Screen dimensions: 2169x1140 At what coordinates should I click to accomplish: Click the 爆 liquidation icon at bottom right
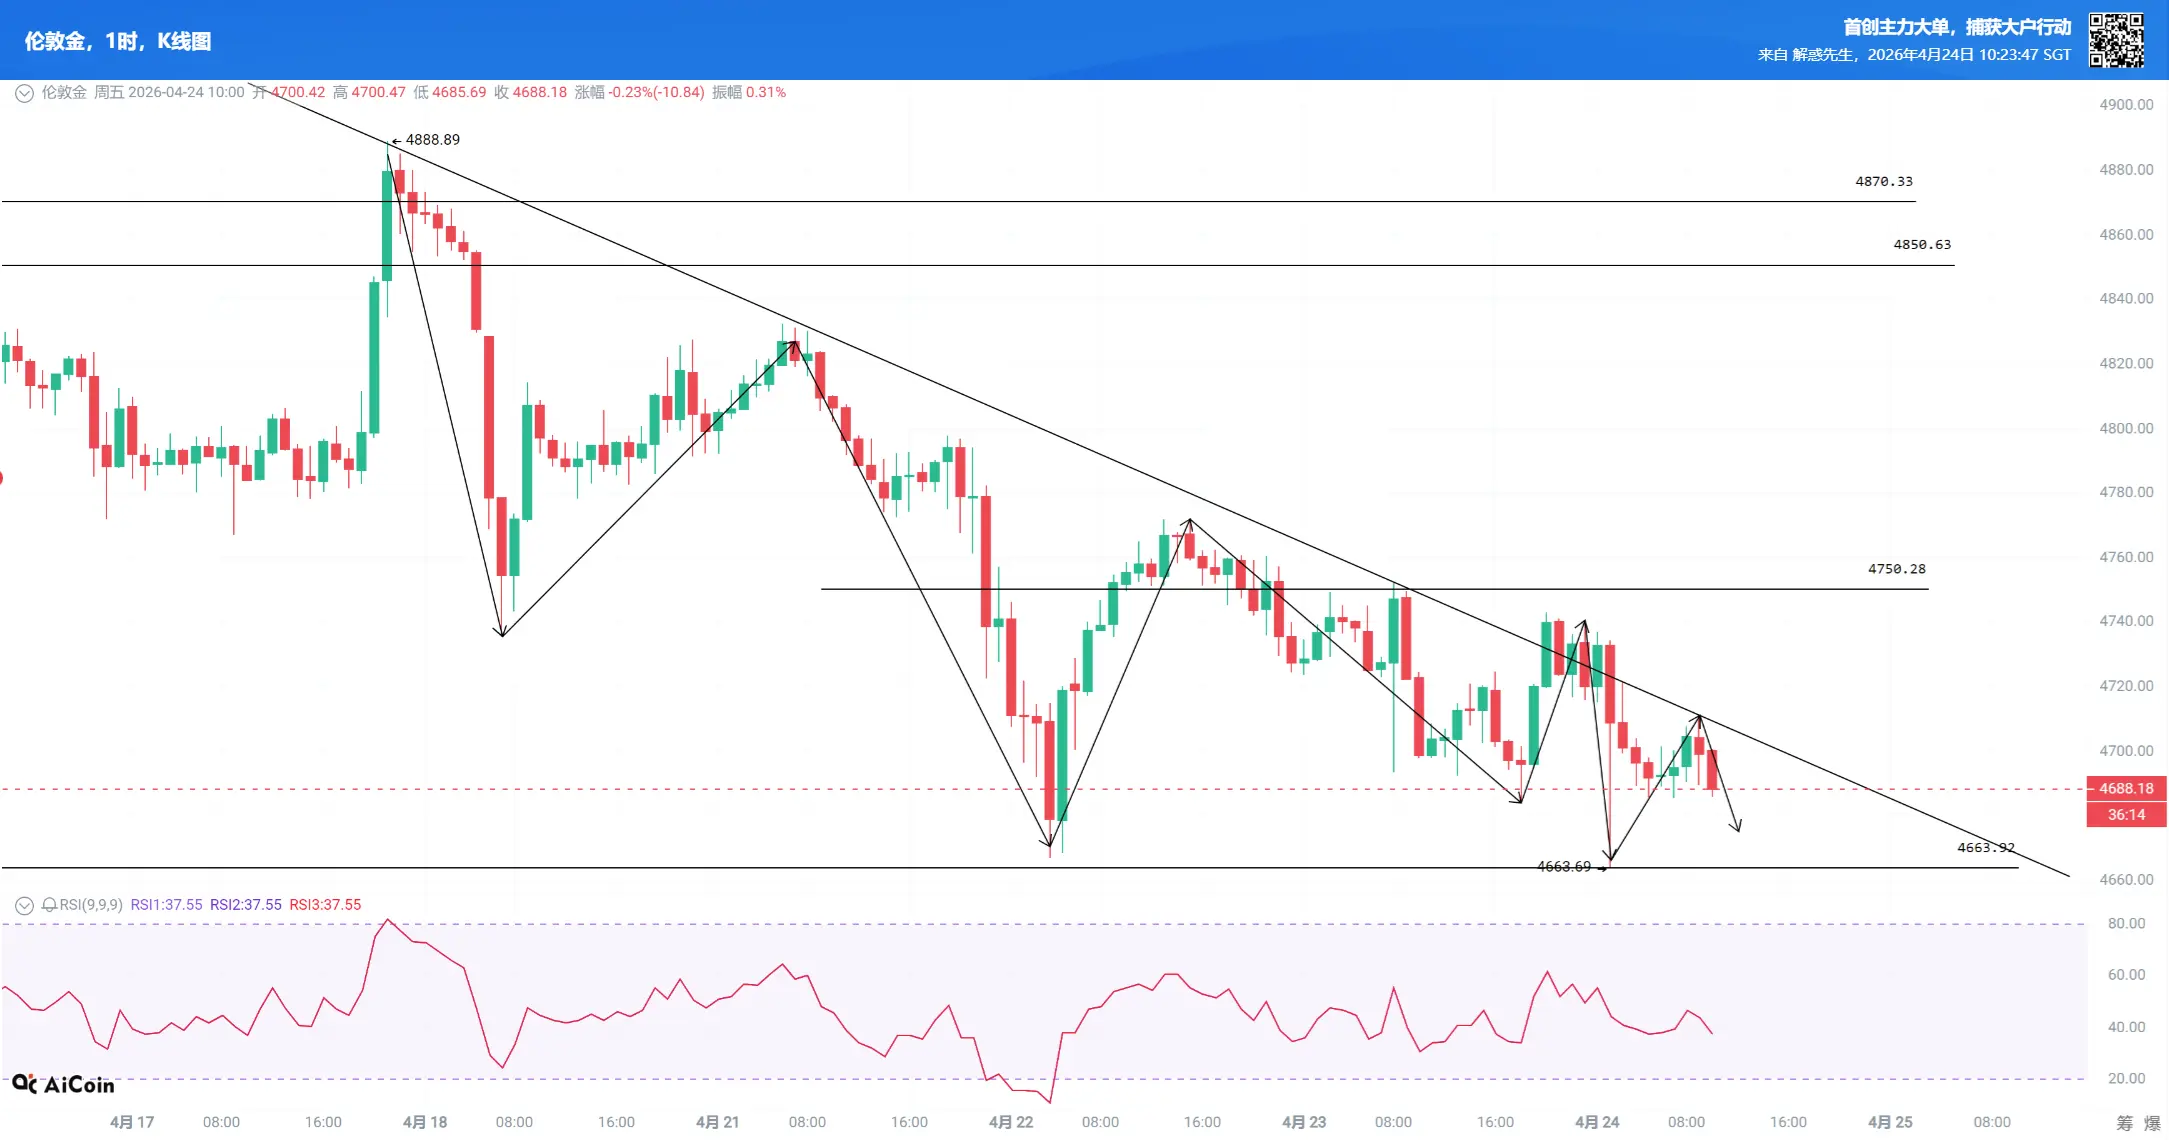(2152, 1123)
